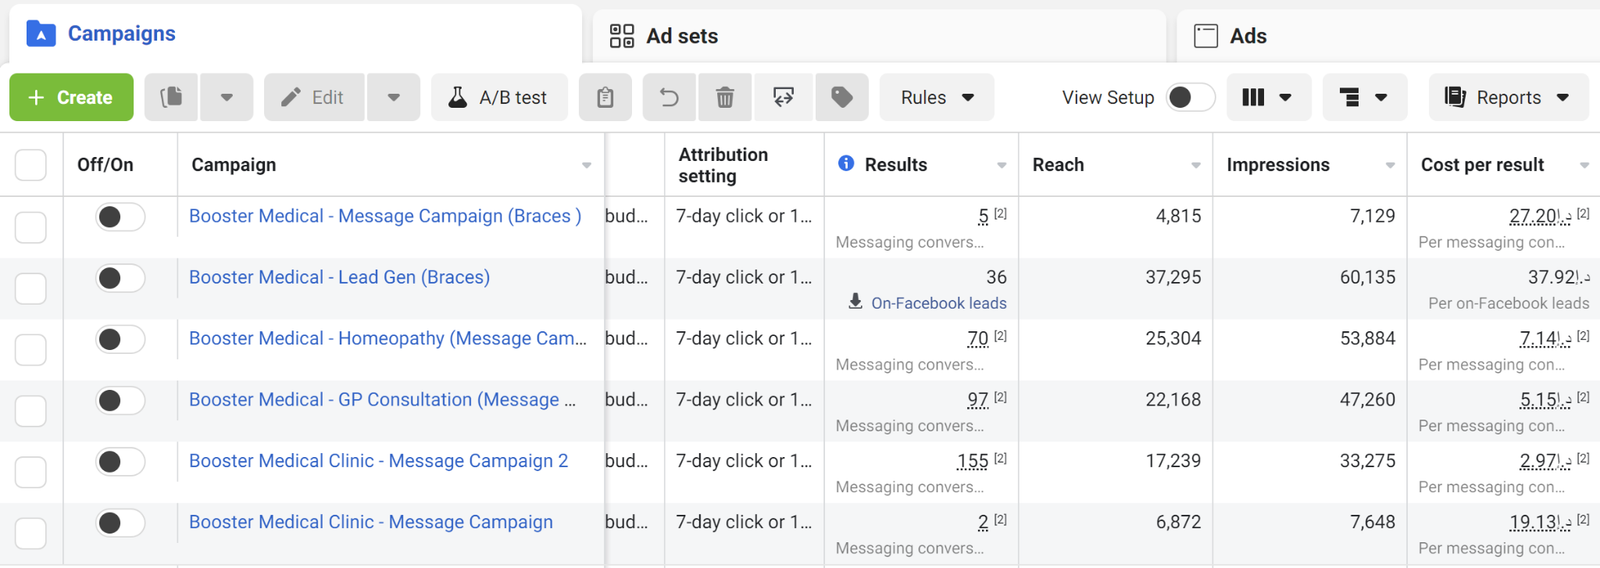Expand the Rules dropdown

pyautogui.click(x=937, y=97)
